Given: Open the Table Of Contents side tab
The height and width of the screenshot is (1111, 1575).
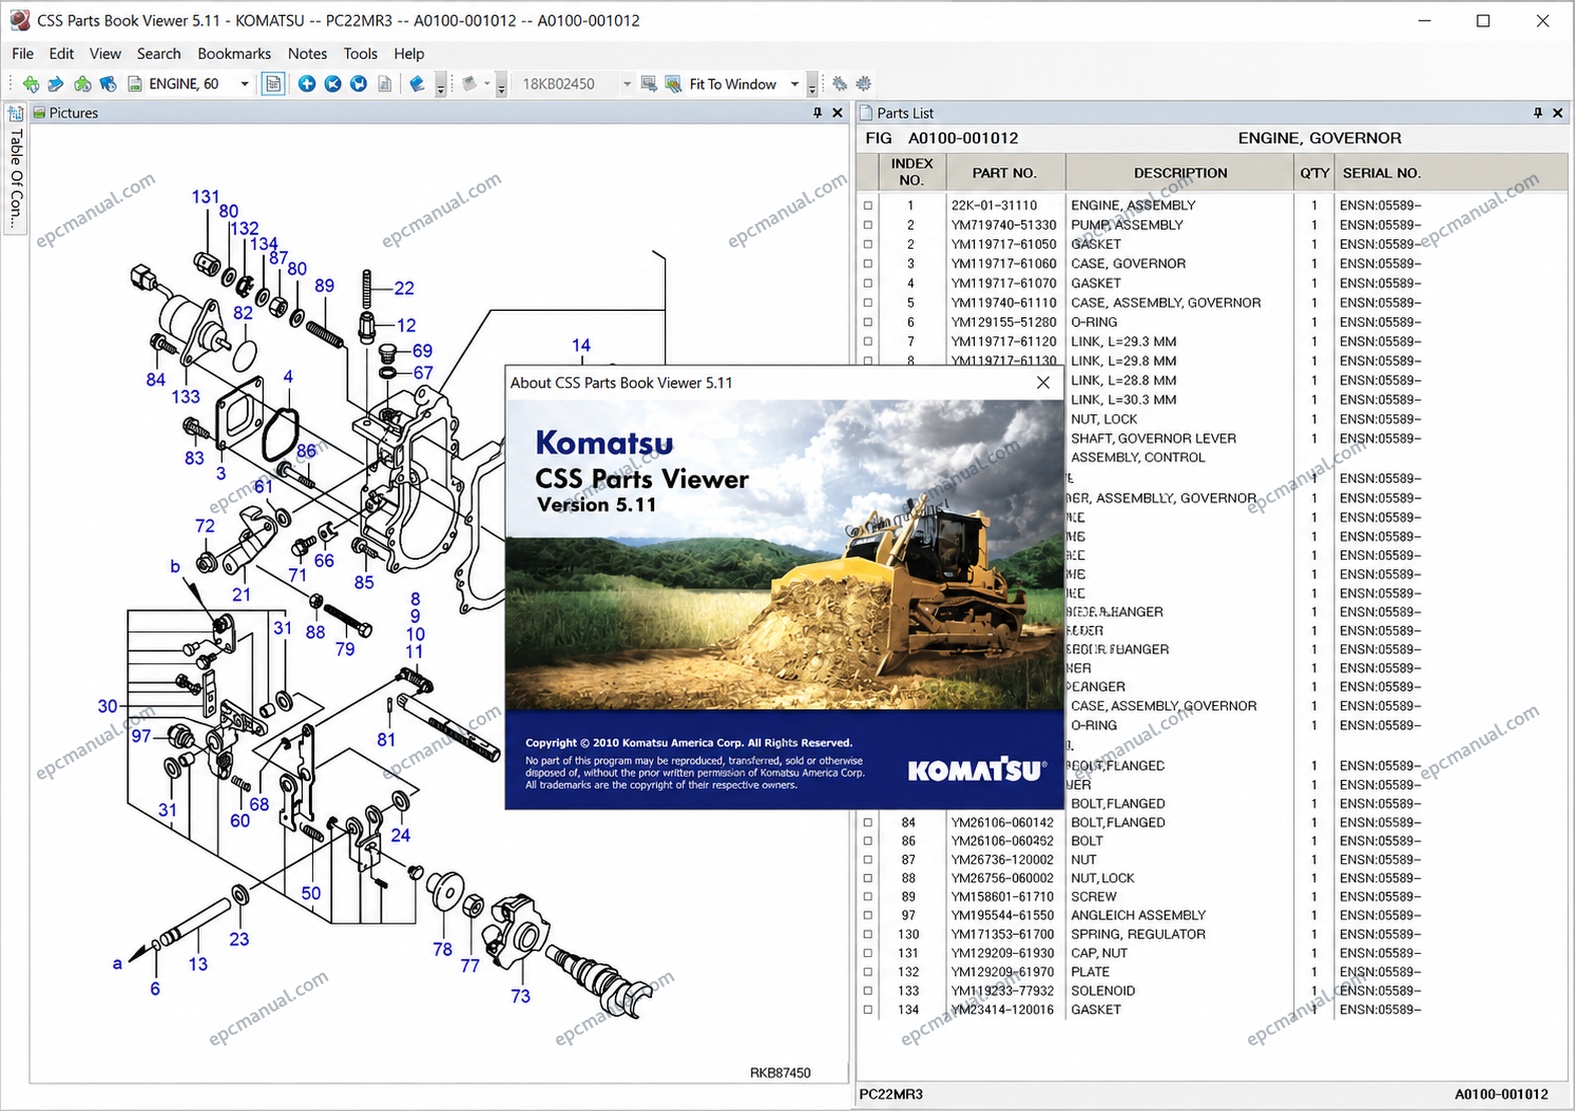Looking at the screenshot, I should pyautogui.click(x=15, y=168).
